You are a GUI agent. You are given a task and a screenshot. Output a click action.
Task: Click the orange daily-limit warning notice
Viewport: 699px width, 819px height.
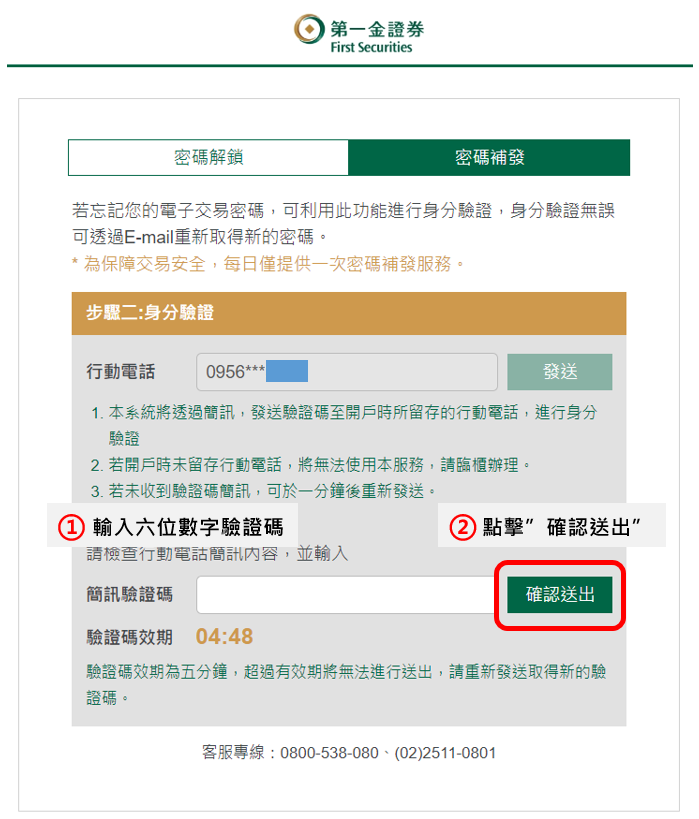click(268, 264)
